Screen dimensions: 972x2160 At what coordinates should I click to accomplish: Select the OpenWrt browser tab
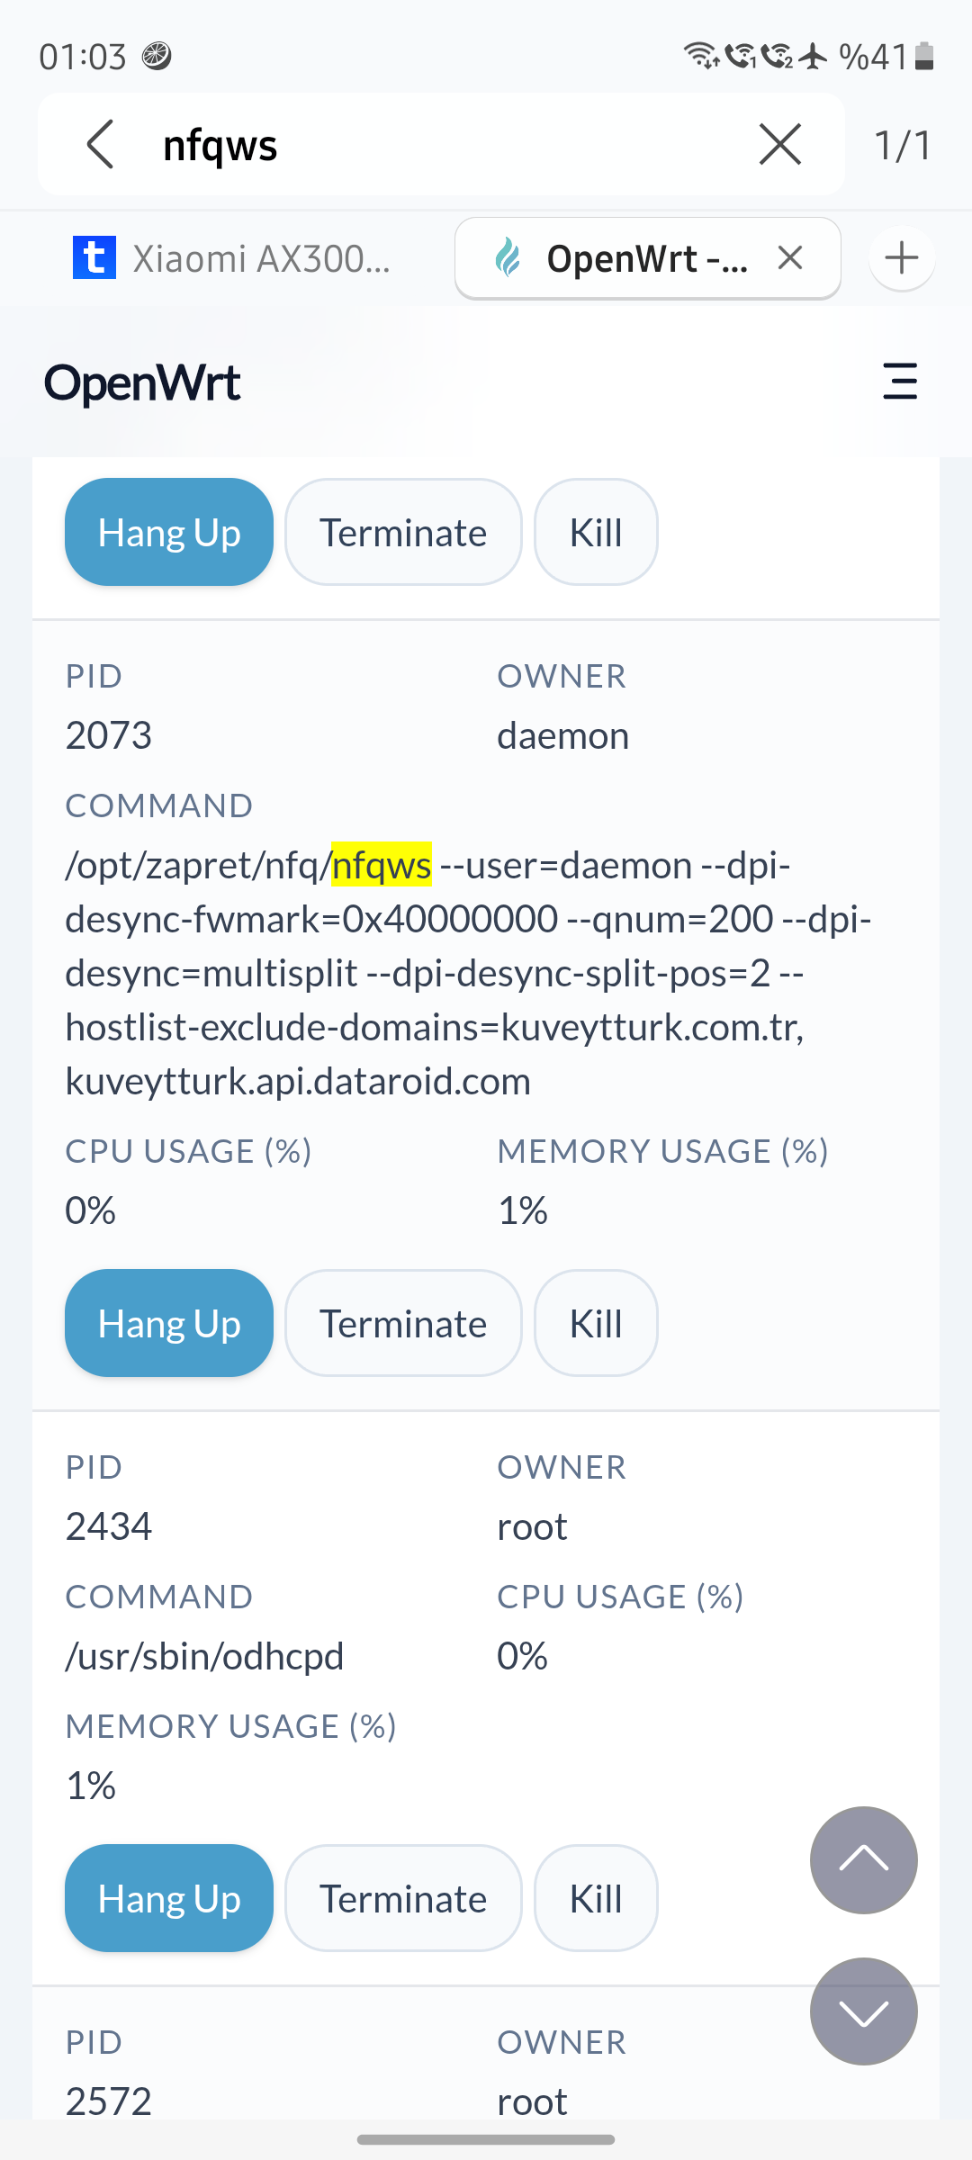click(x=620, y=258)
